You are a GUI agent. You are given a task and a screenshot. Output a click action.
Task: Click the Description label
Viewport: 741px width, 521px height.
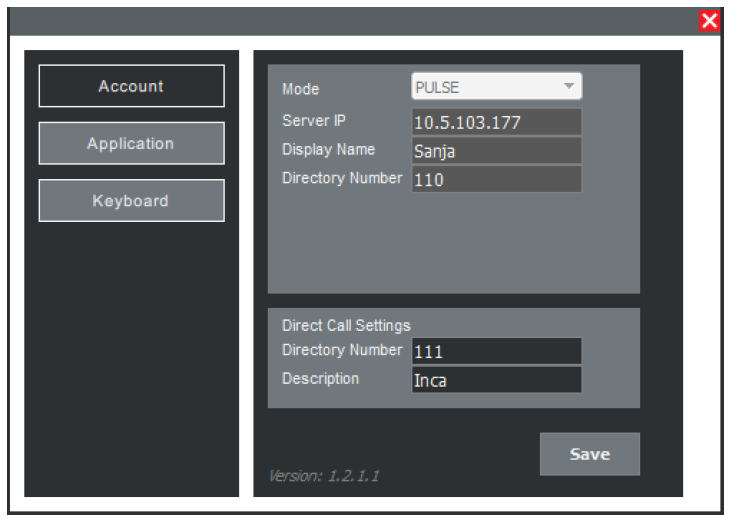320,379
